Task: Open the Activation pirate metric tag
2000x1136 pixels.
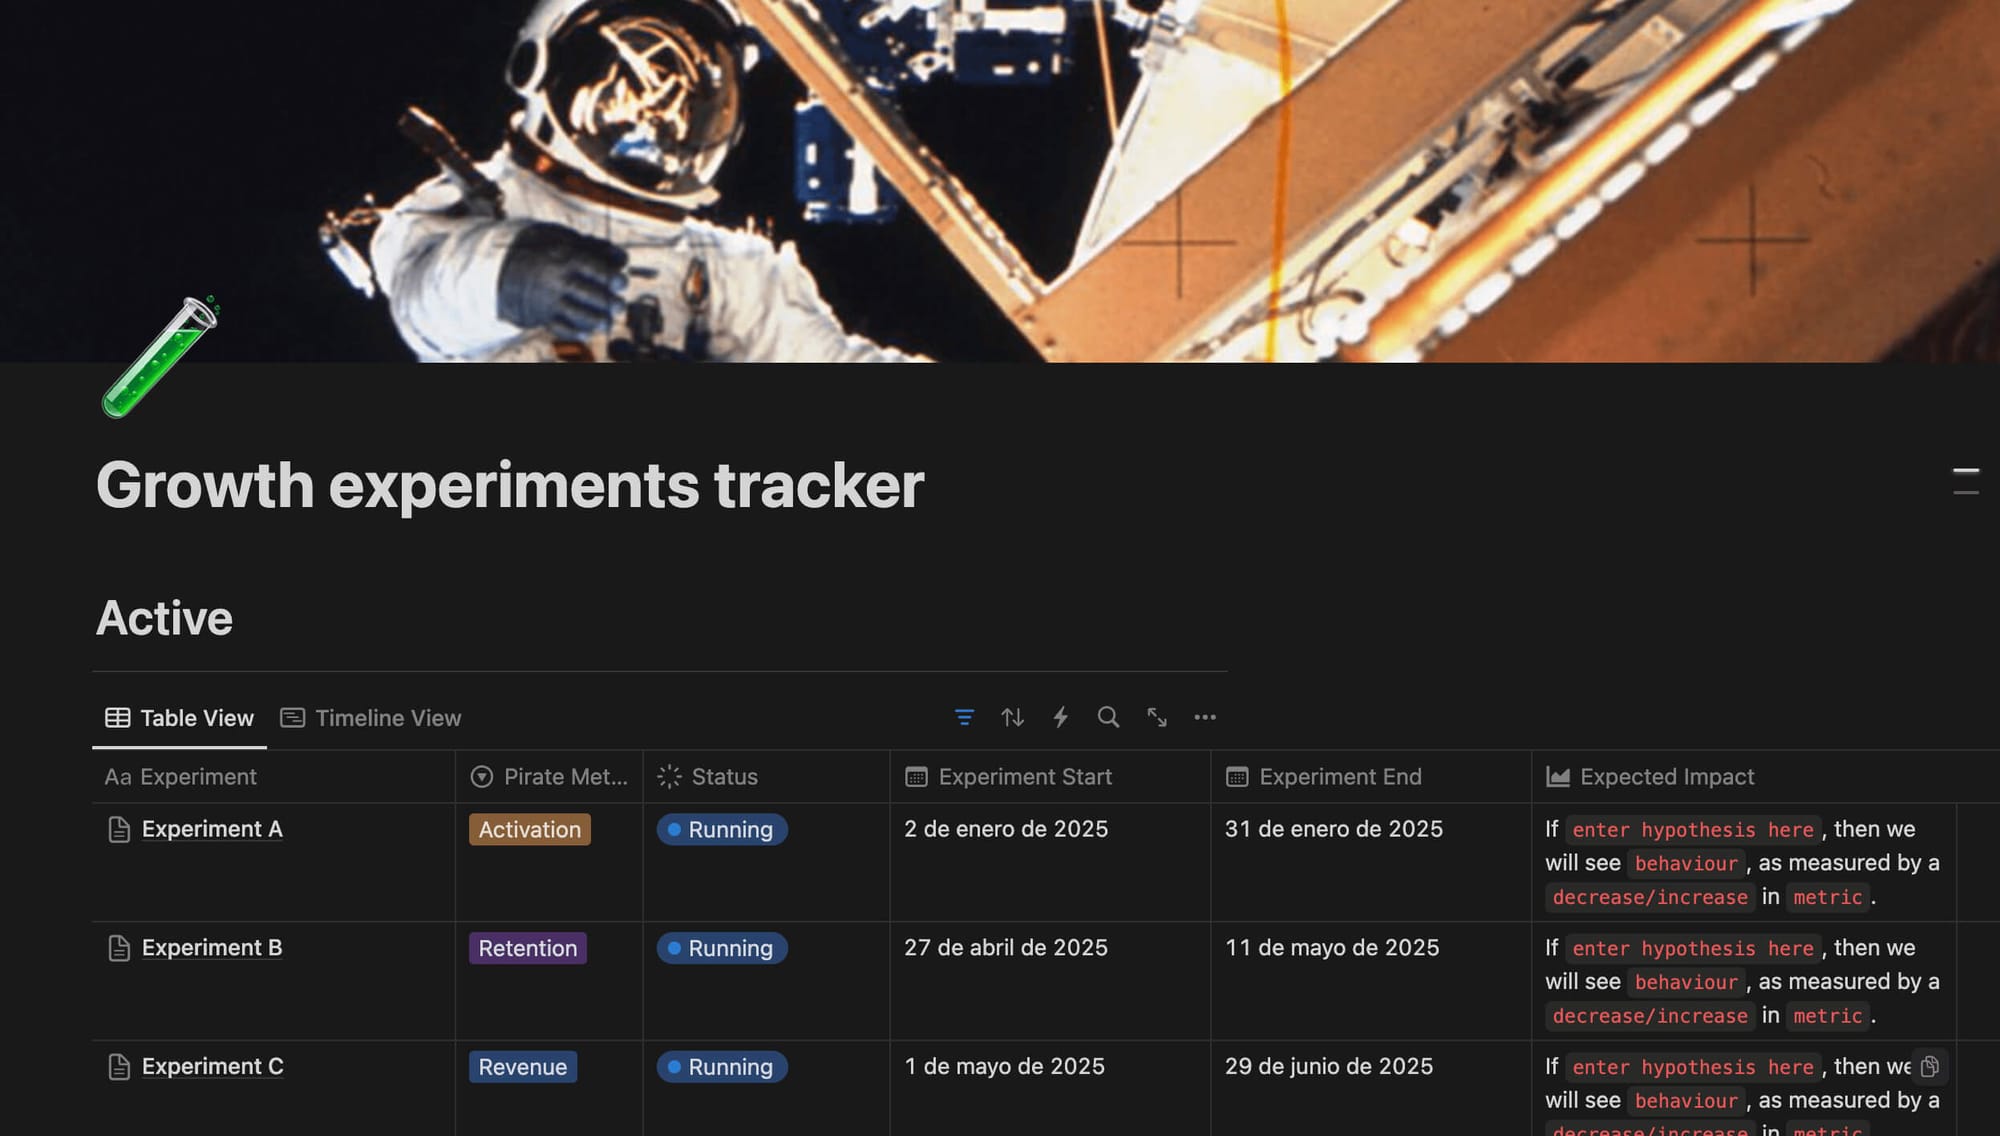Action: [527, 828]
